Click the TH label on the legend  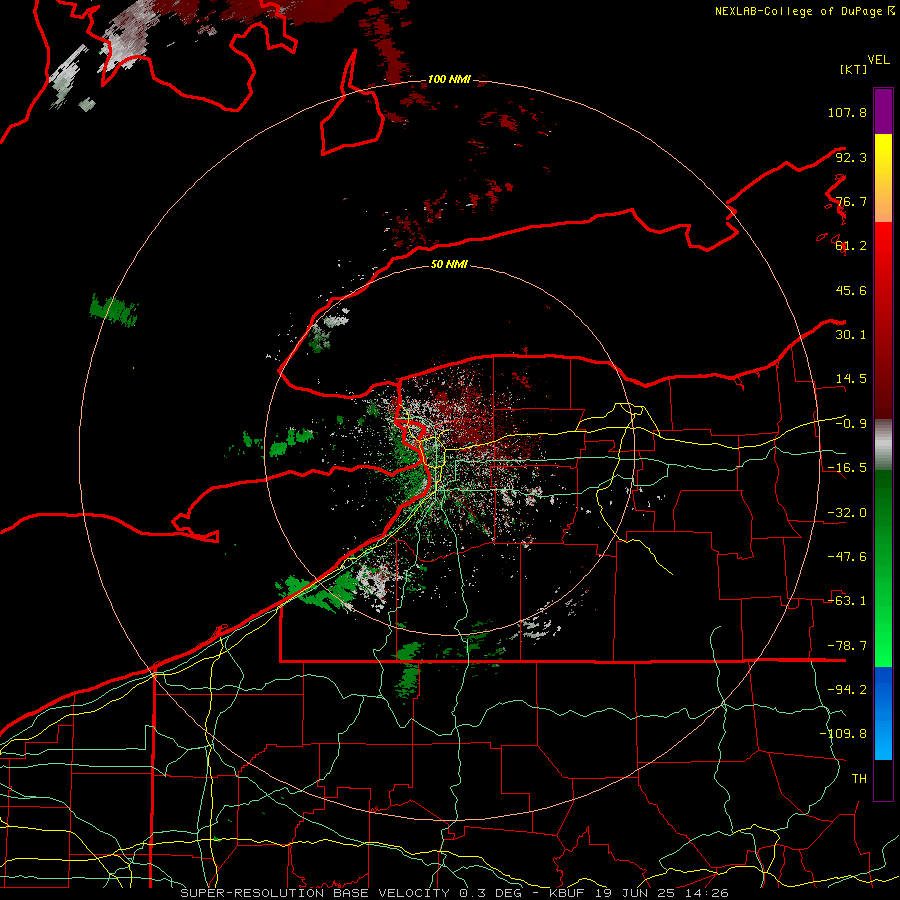click(859, 779)
